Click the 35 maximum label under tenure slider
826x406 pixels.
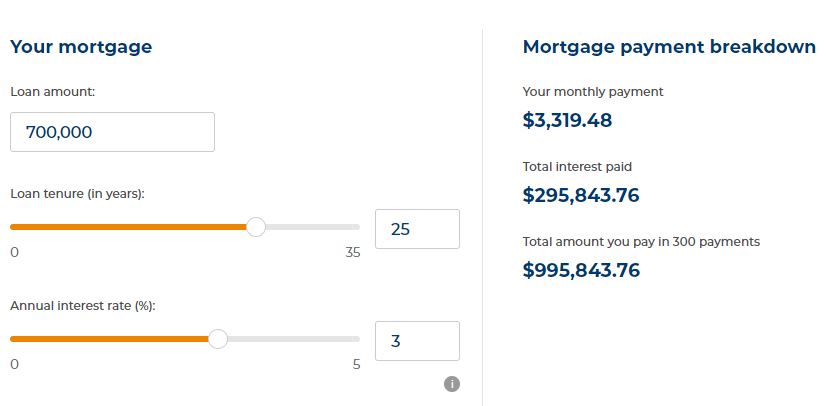click(353, 253)
